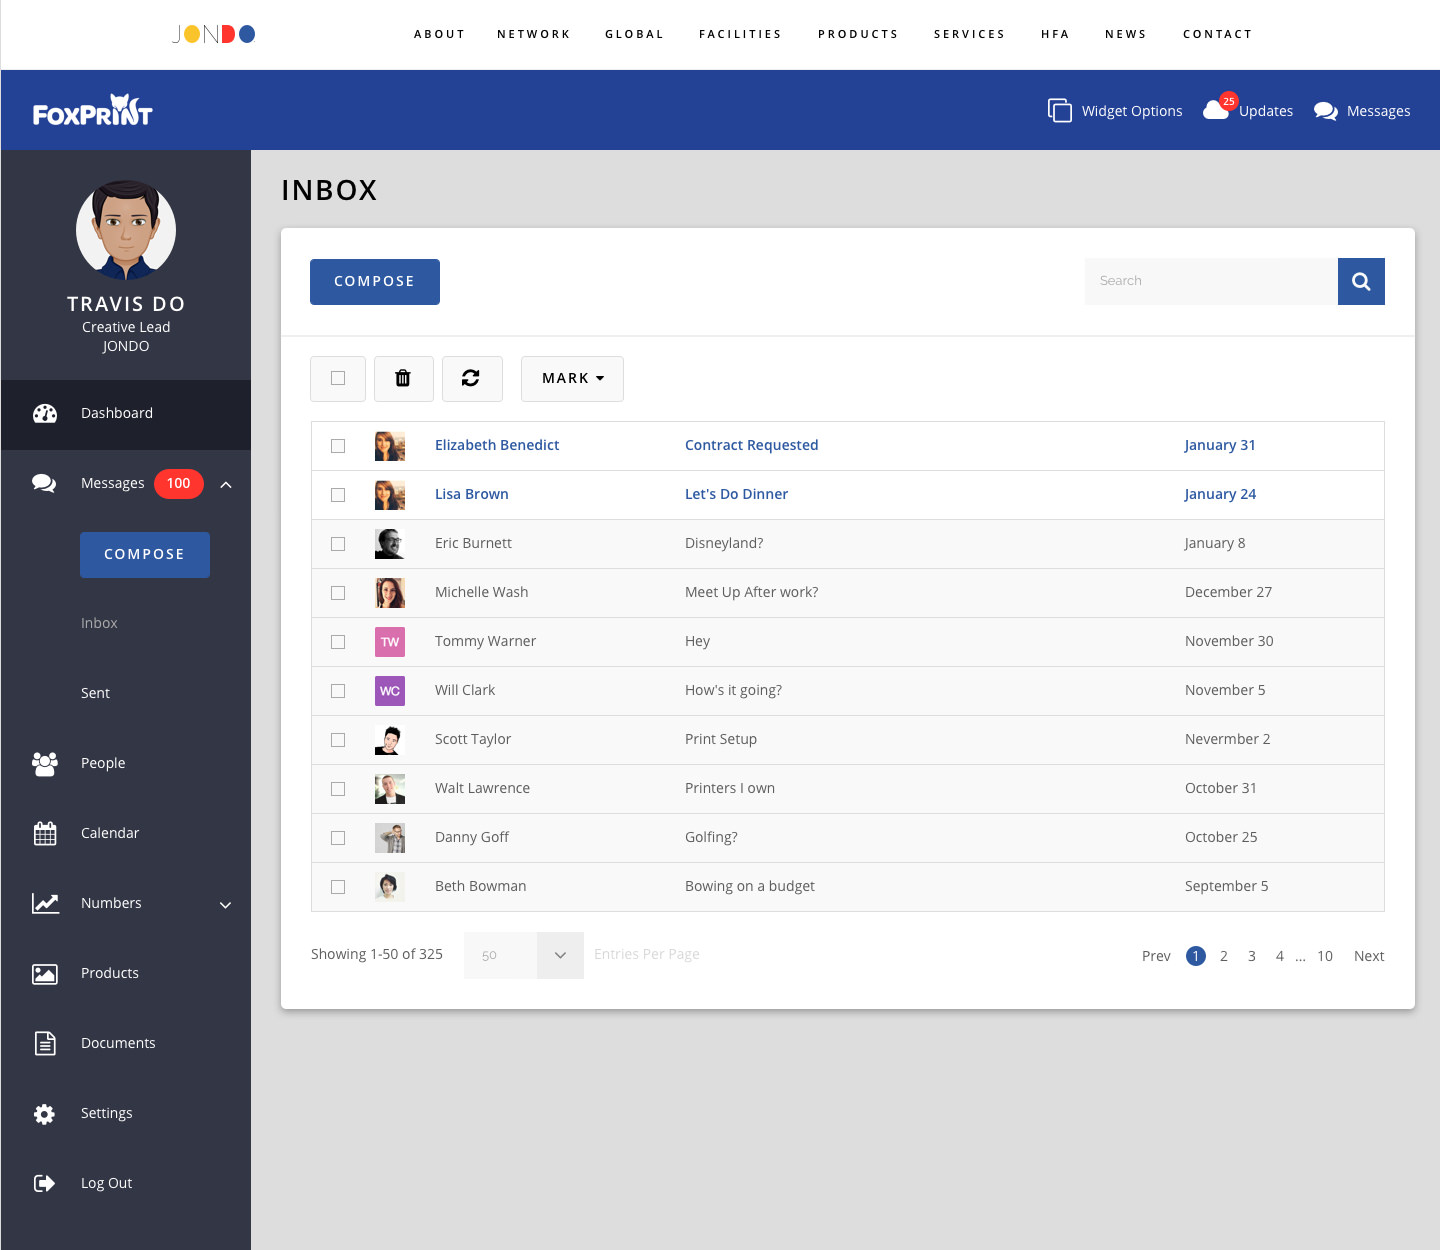
Task: Open Let's Do Dinner message
Action: [x=736, y=494]
